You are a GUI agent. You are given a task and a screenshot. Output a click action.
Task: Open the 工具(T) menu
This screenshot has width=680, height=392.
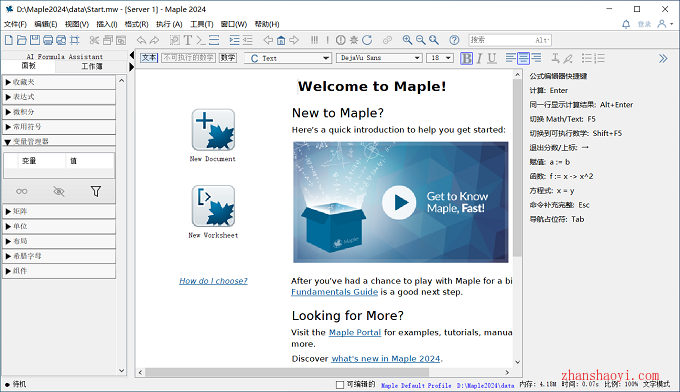click(202, 24)
